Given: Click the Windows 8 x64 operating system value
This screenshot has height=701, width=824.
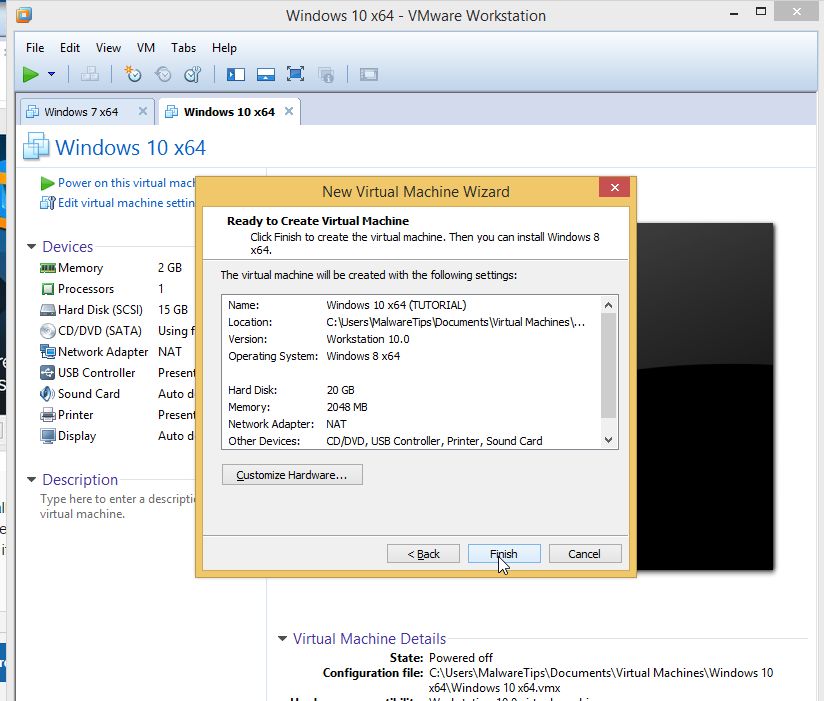Looking at the screenshot, I should [363, 356].
